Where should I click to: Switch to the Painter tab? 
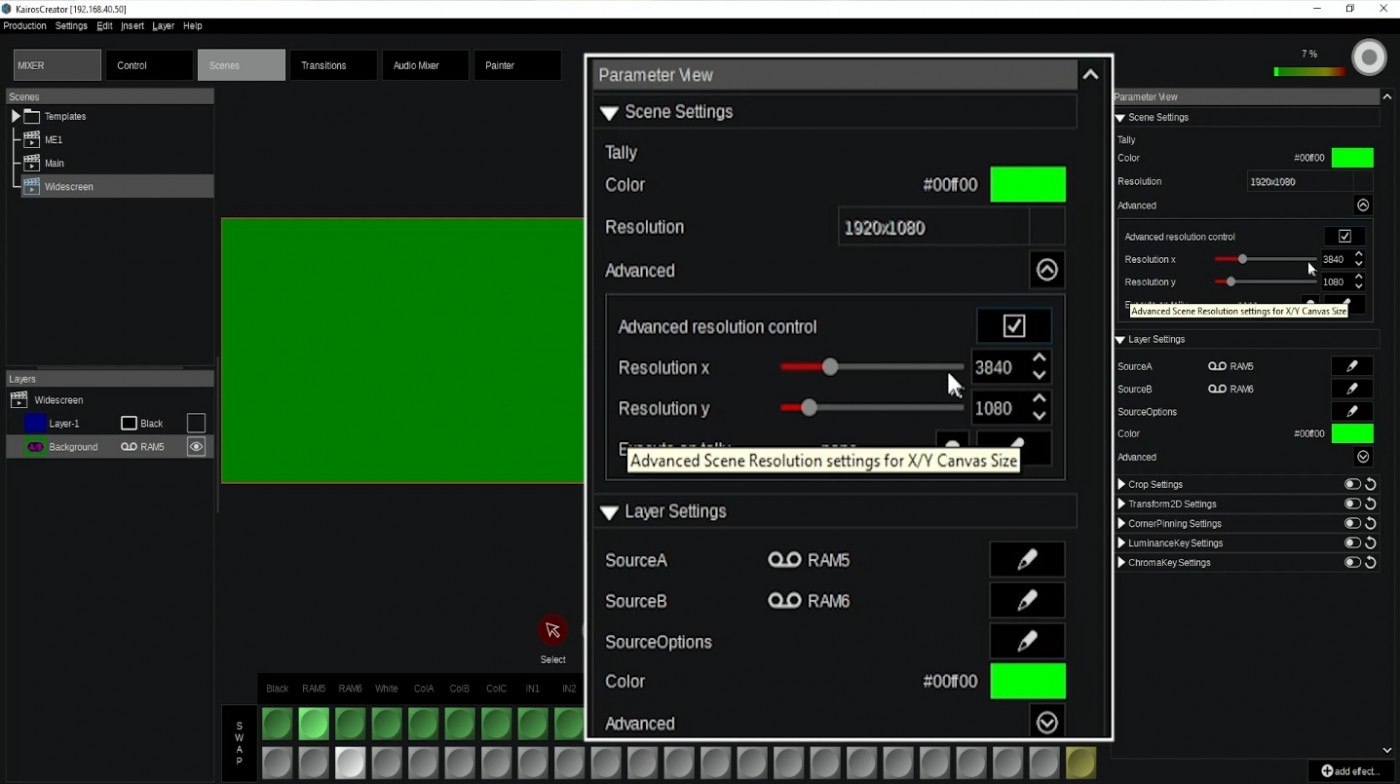[x=517, y=65]
